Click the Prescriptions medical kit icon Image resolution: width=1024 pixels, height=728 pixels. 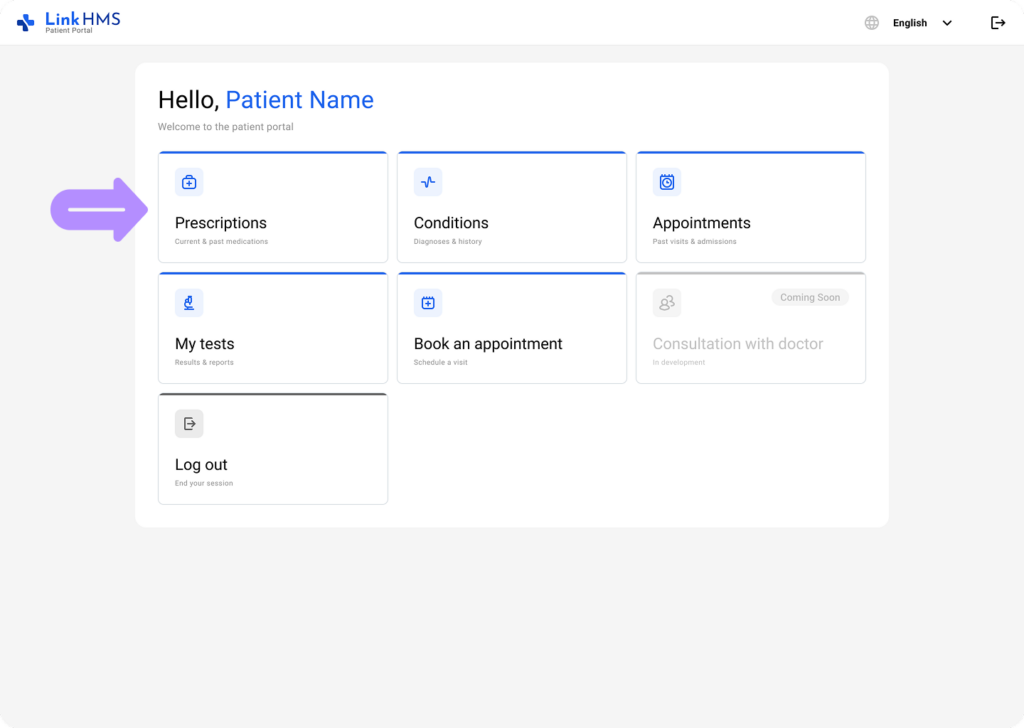pyautogui.click(x=189, y=182)
